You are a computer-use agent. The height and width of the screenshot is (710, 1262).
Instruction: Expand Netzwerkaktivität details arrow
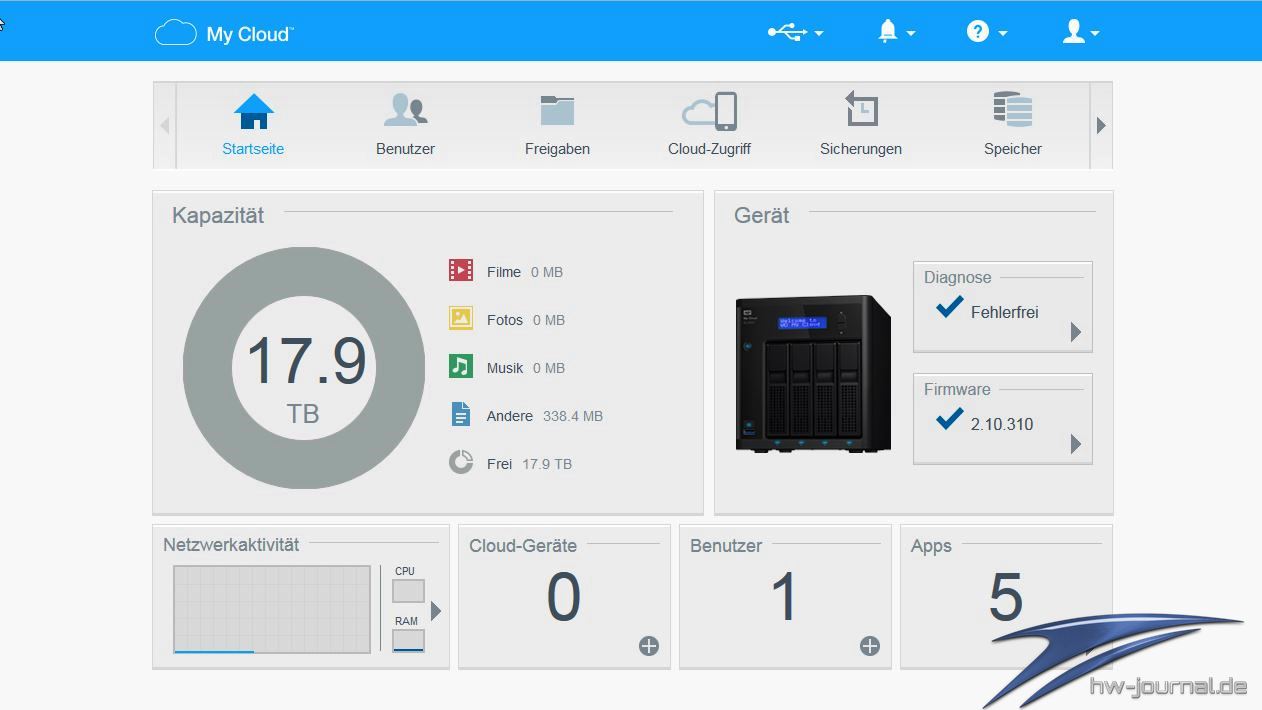(436, 610)
